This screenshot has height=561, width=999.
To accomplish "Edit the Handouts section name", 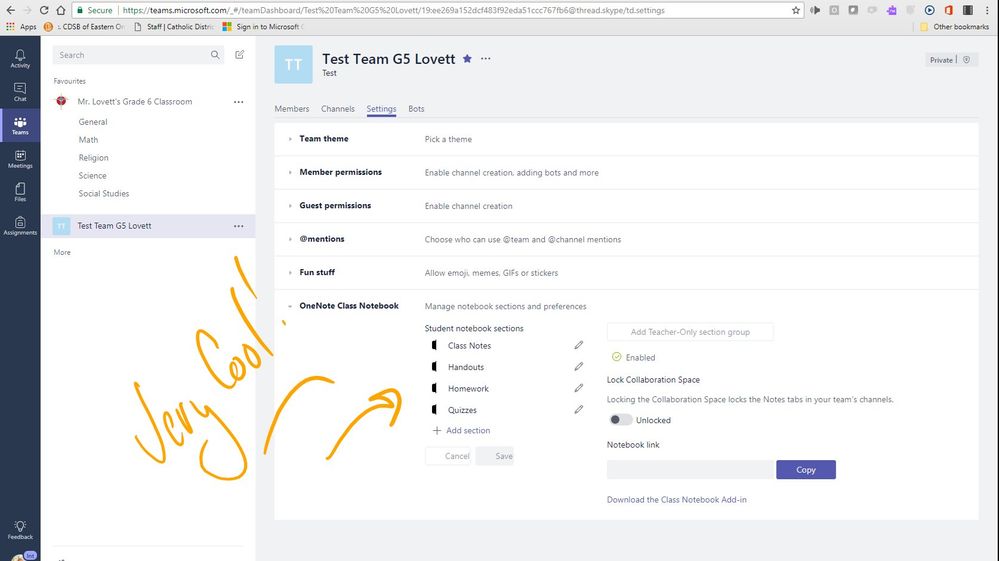I will (579, 367).
